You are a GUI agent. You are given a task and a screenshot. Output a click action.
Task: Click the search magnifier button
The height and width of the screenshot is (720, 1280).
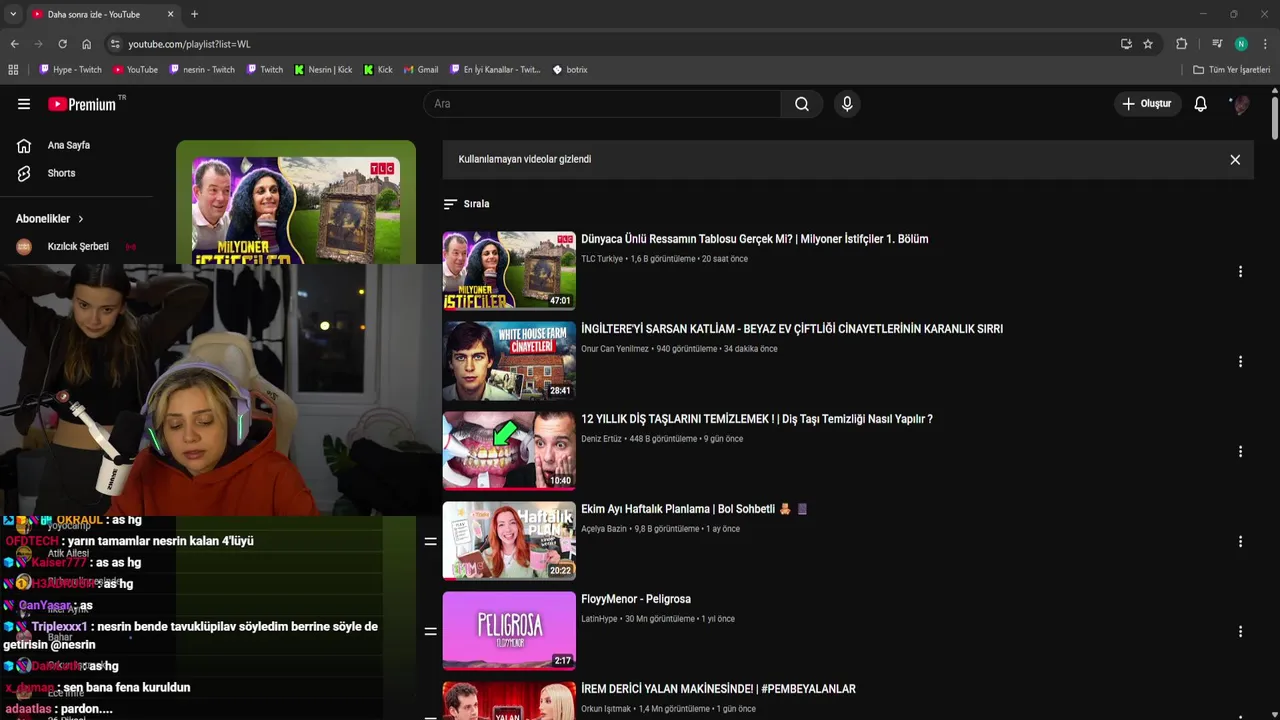point(802,104)
